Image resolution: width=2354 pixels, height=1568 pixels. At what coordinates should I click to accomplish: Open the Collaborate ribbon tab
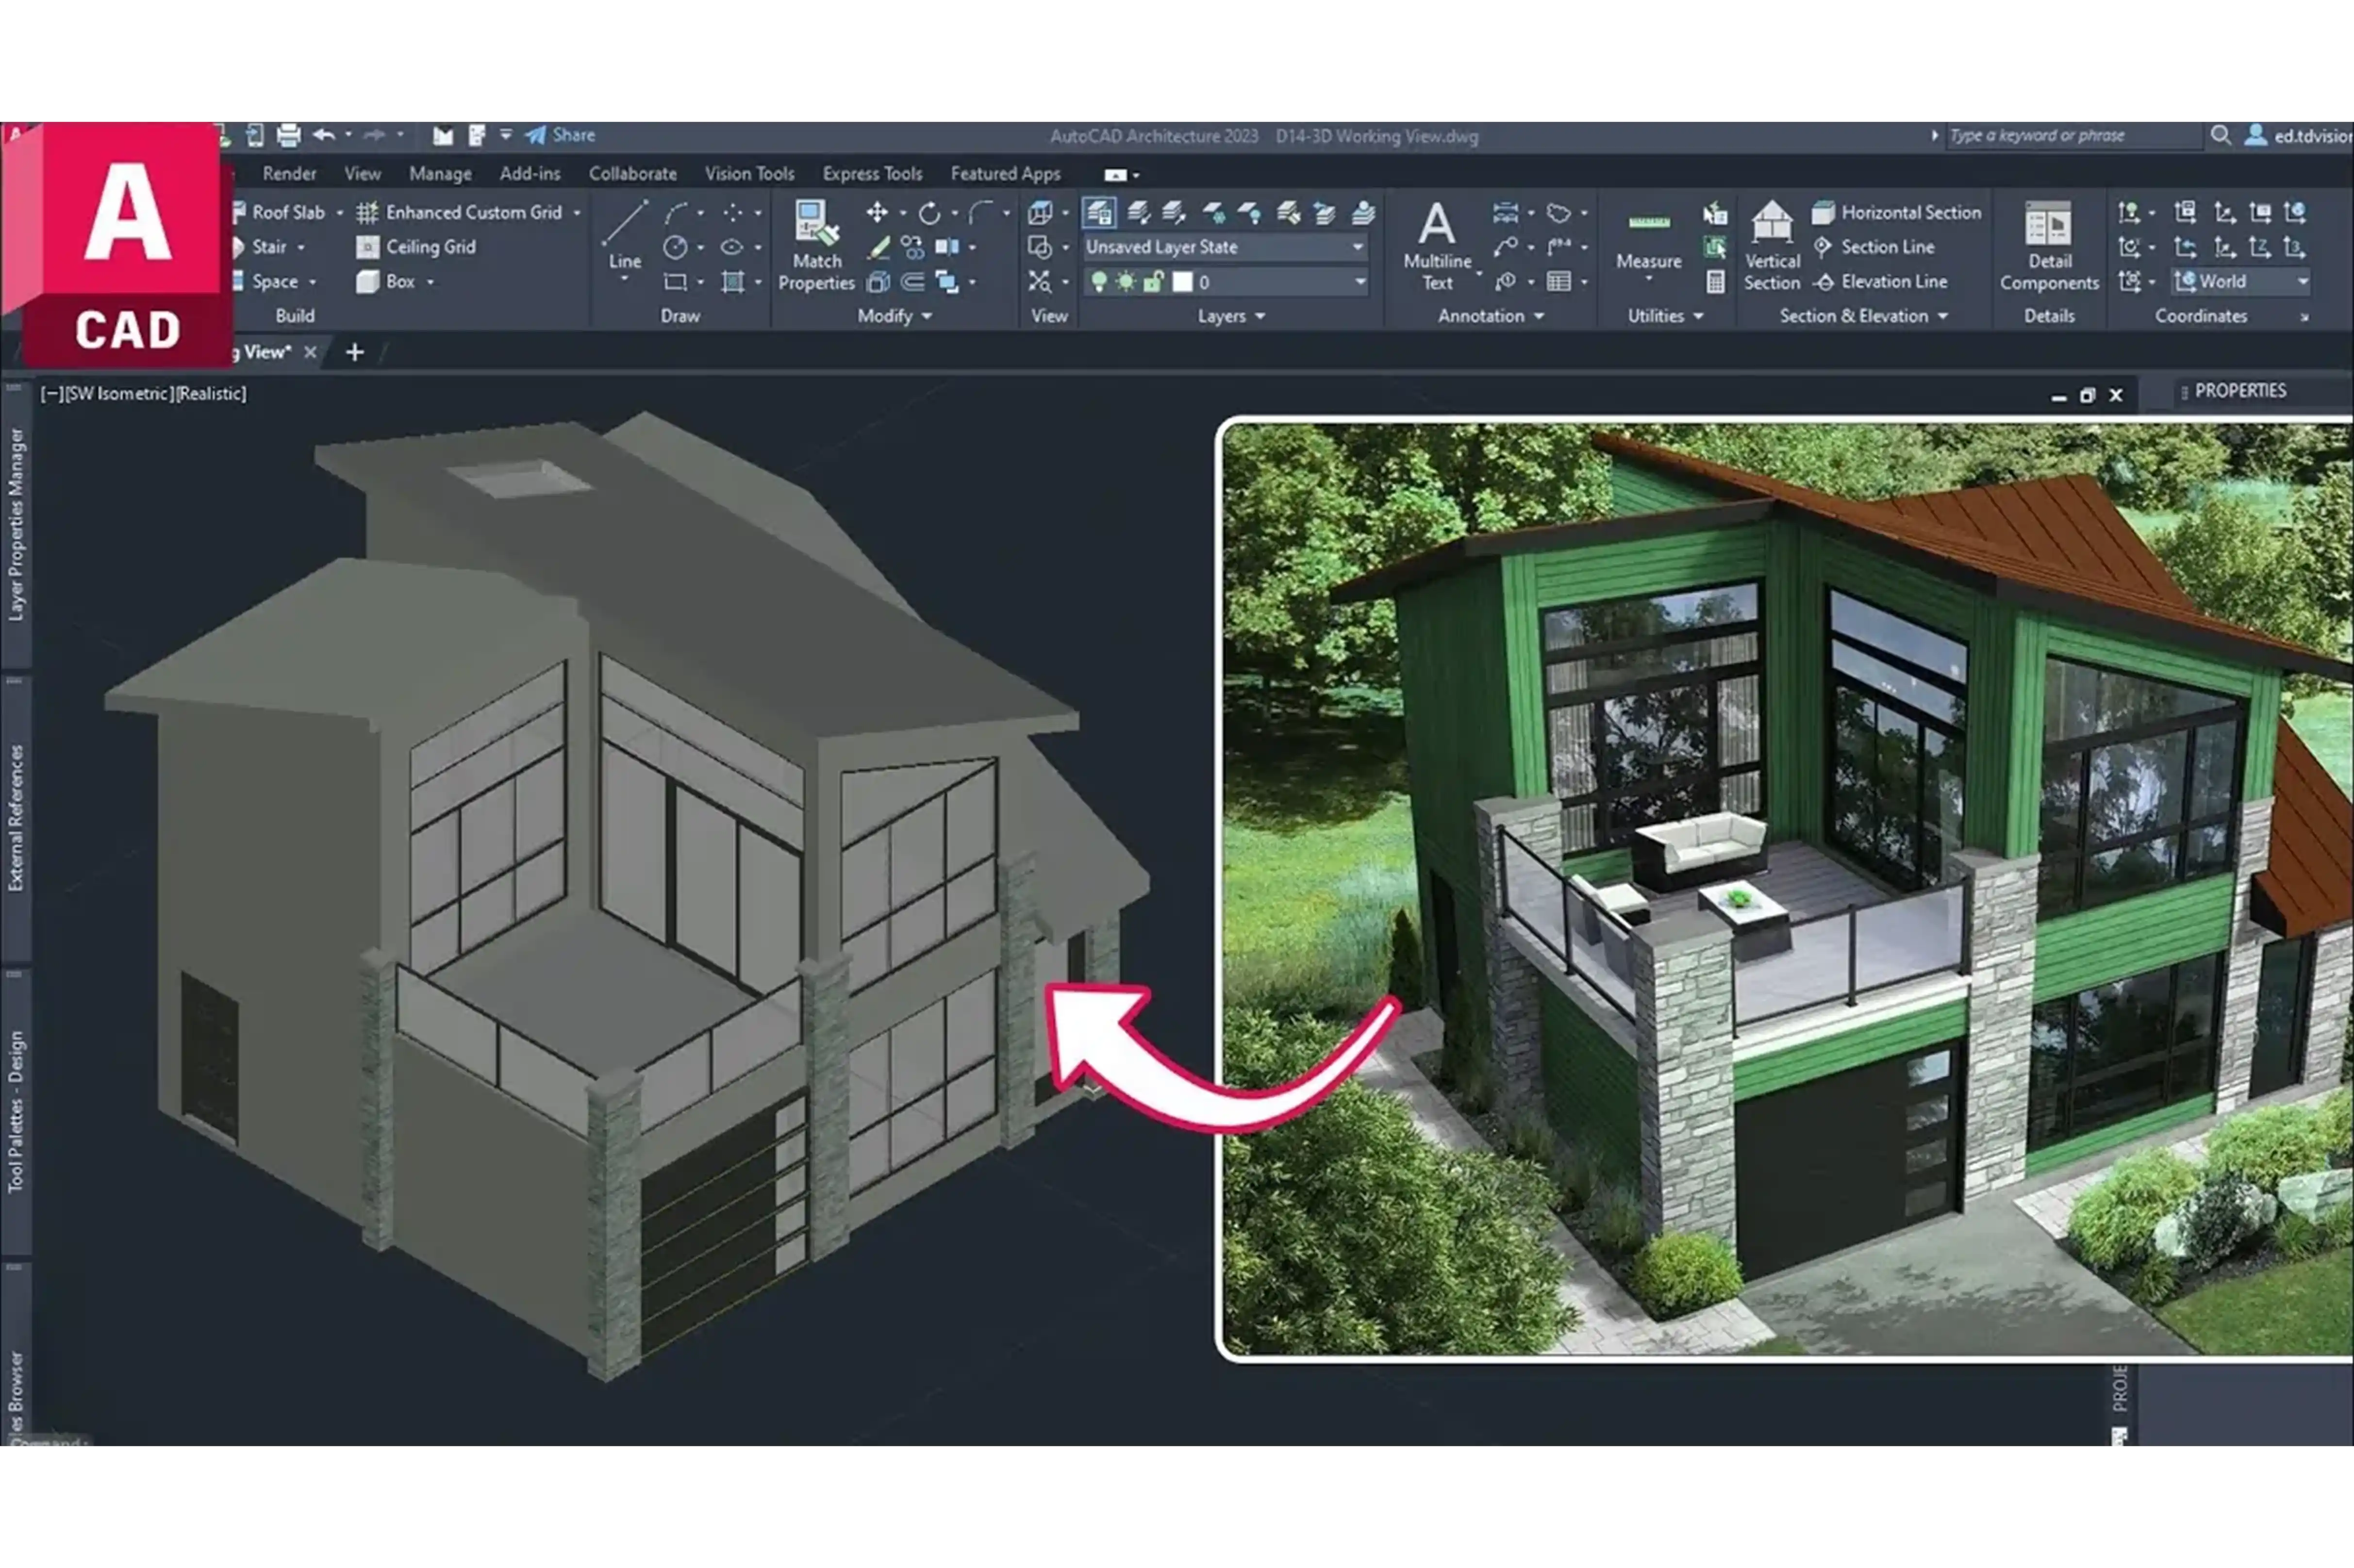tap(632, 174)
